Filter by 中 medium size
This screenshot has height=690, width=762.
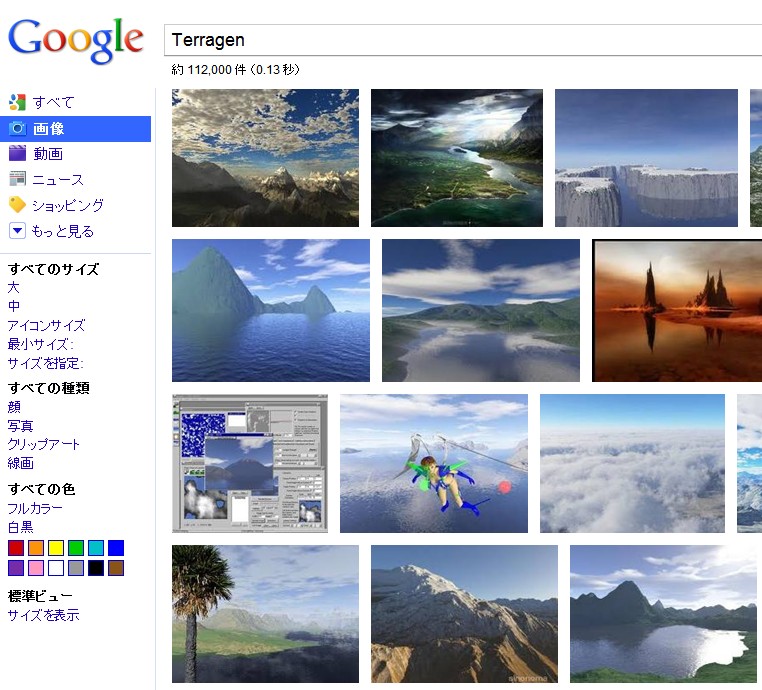(x=14, y=306)
